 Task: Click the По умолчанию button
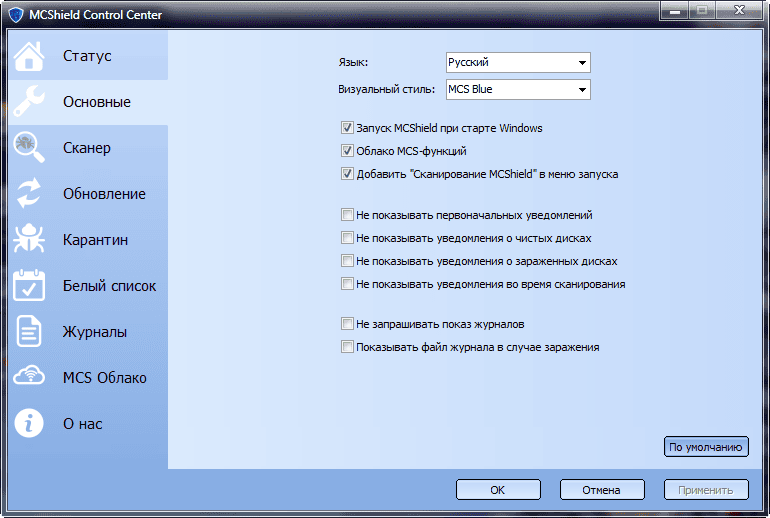pos(706,447)
